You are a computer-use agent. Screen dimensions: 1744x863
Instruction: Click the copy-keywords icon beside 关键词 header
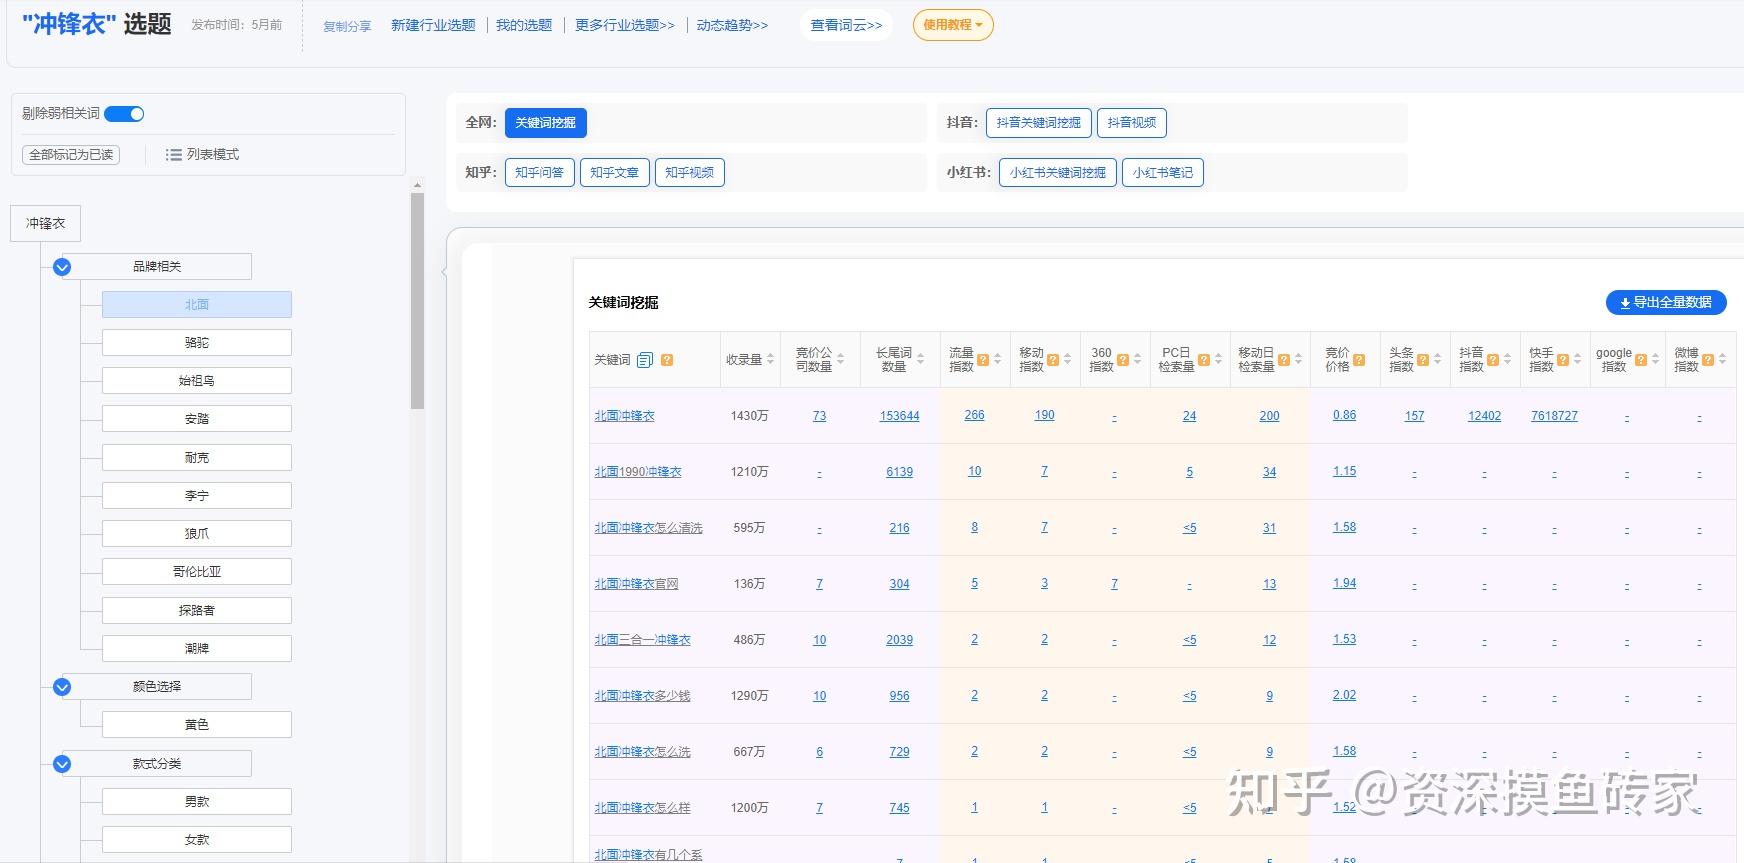[x=645, y=360]
